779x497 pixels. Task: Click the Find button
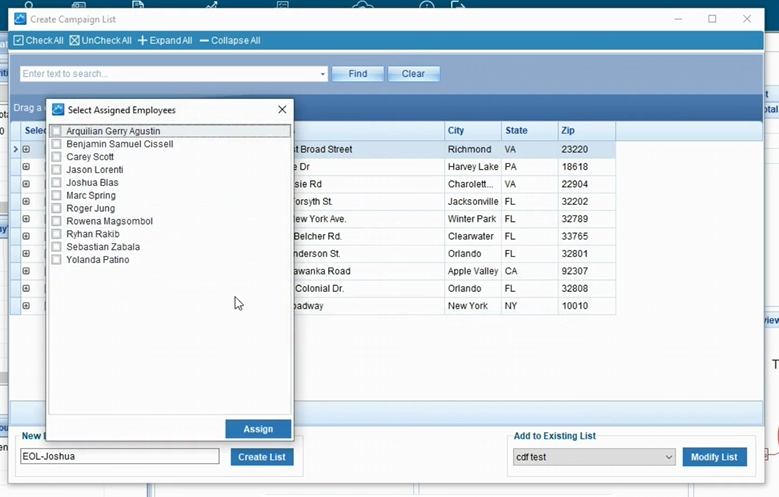tap(357, 74)
